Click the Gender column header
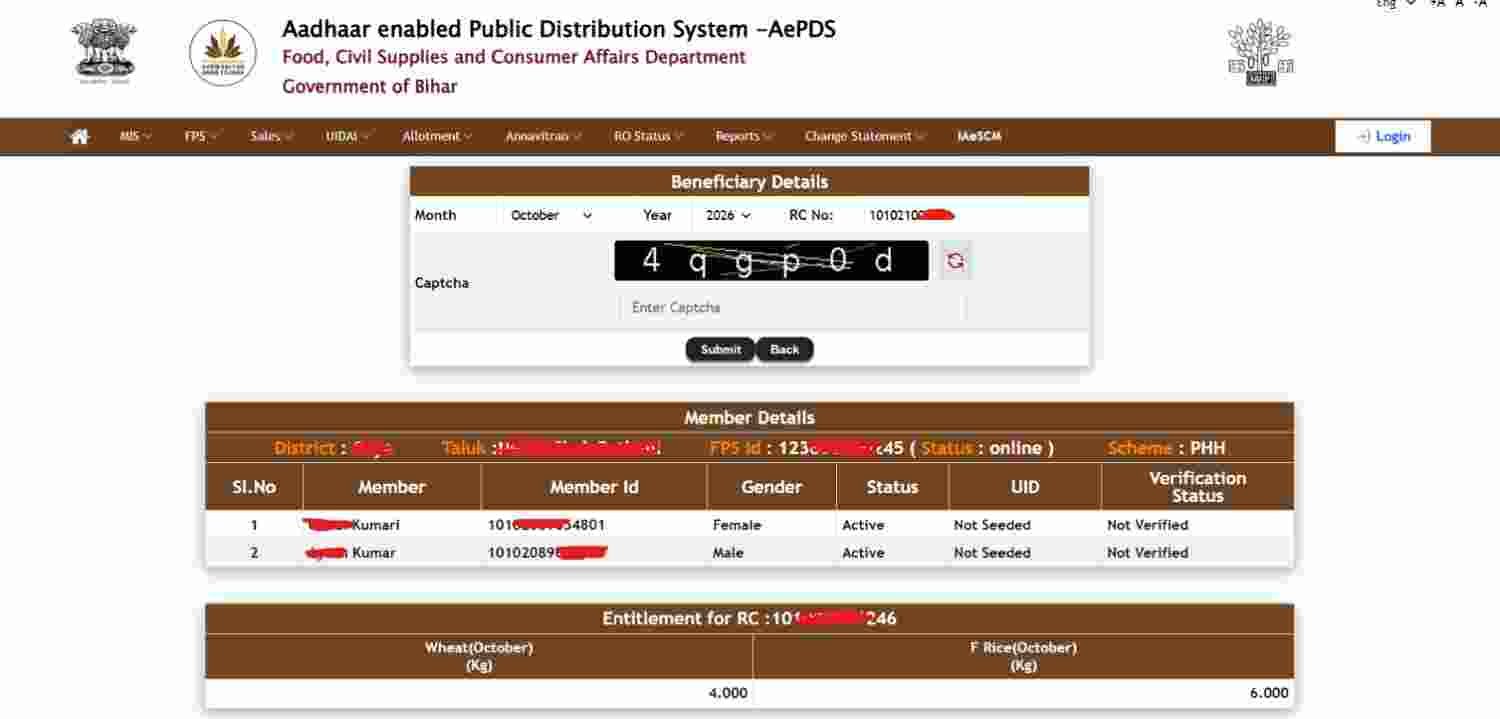This screenshot has width=1500, height=719. coord(772,487)
